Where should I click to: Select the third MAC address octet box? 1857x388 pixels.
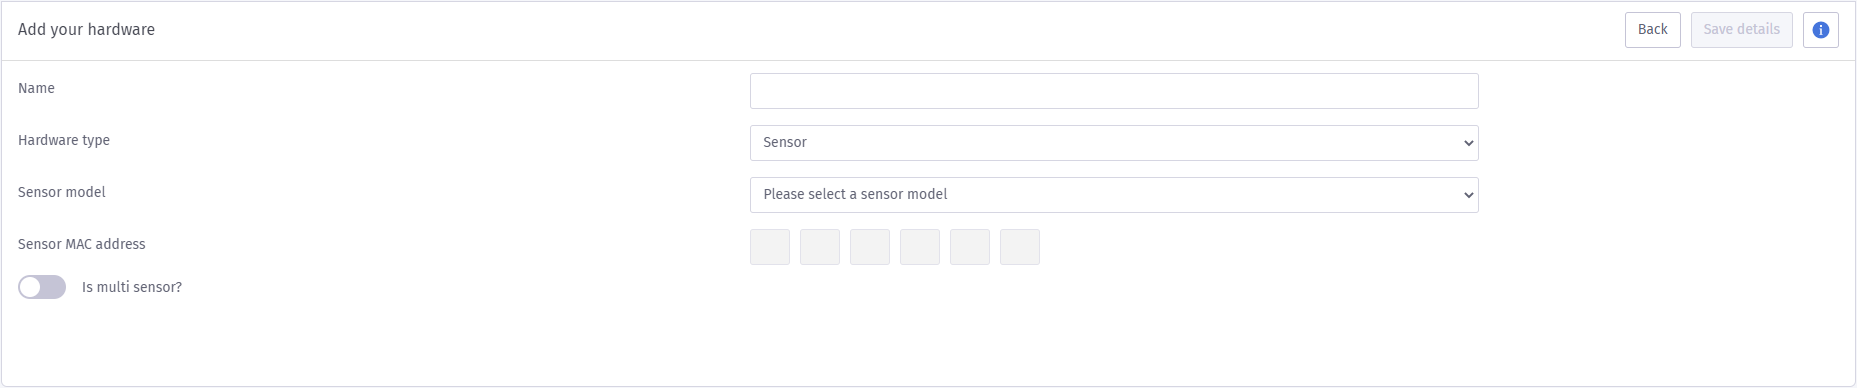(x=870, y=247)
